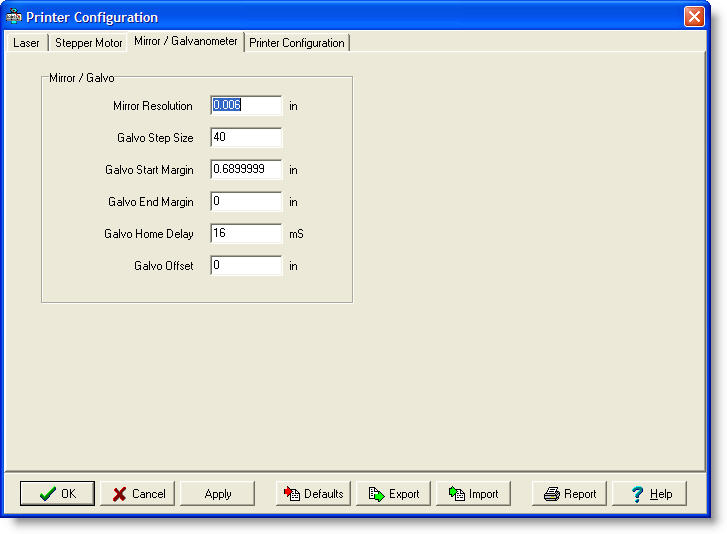The width and height of the screenshot is (727, 534).
Task: Click the blue question mark Help icon
Action: pos(638,494)
